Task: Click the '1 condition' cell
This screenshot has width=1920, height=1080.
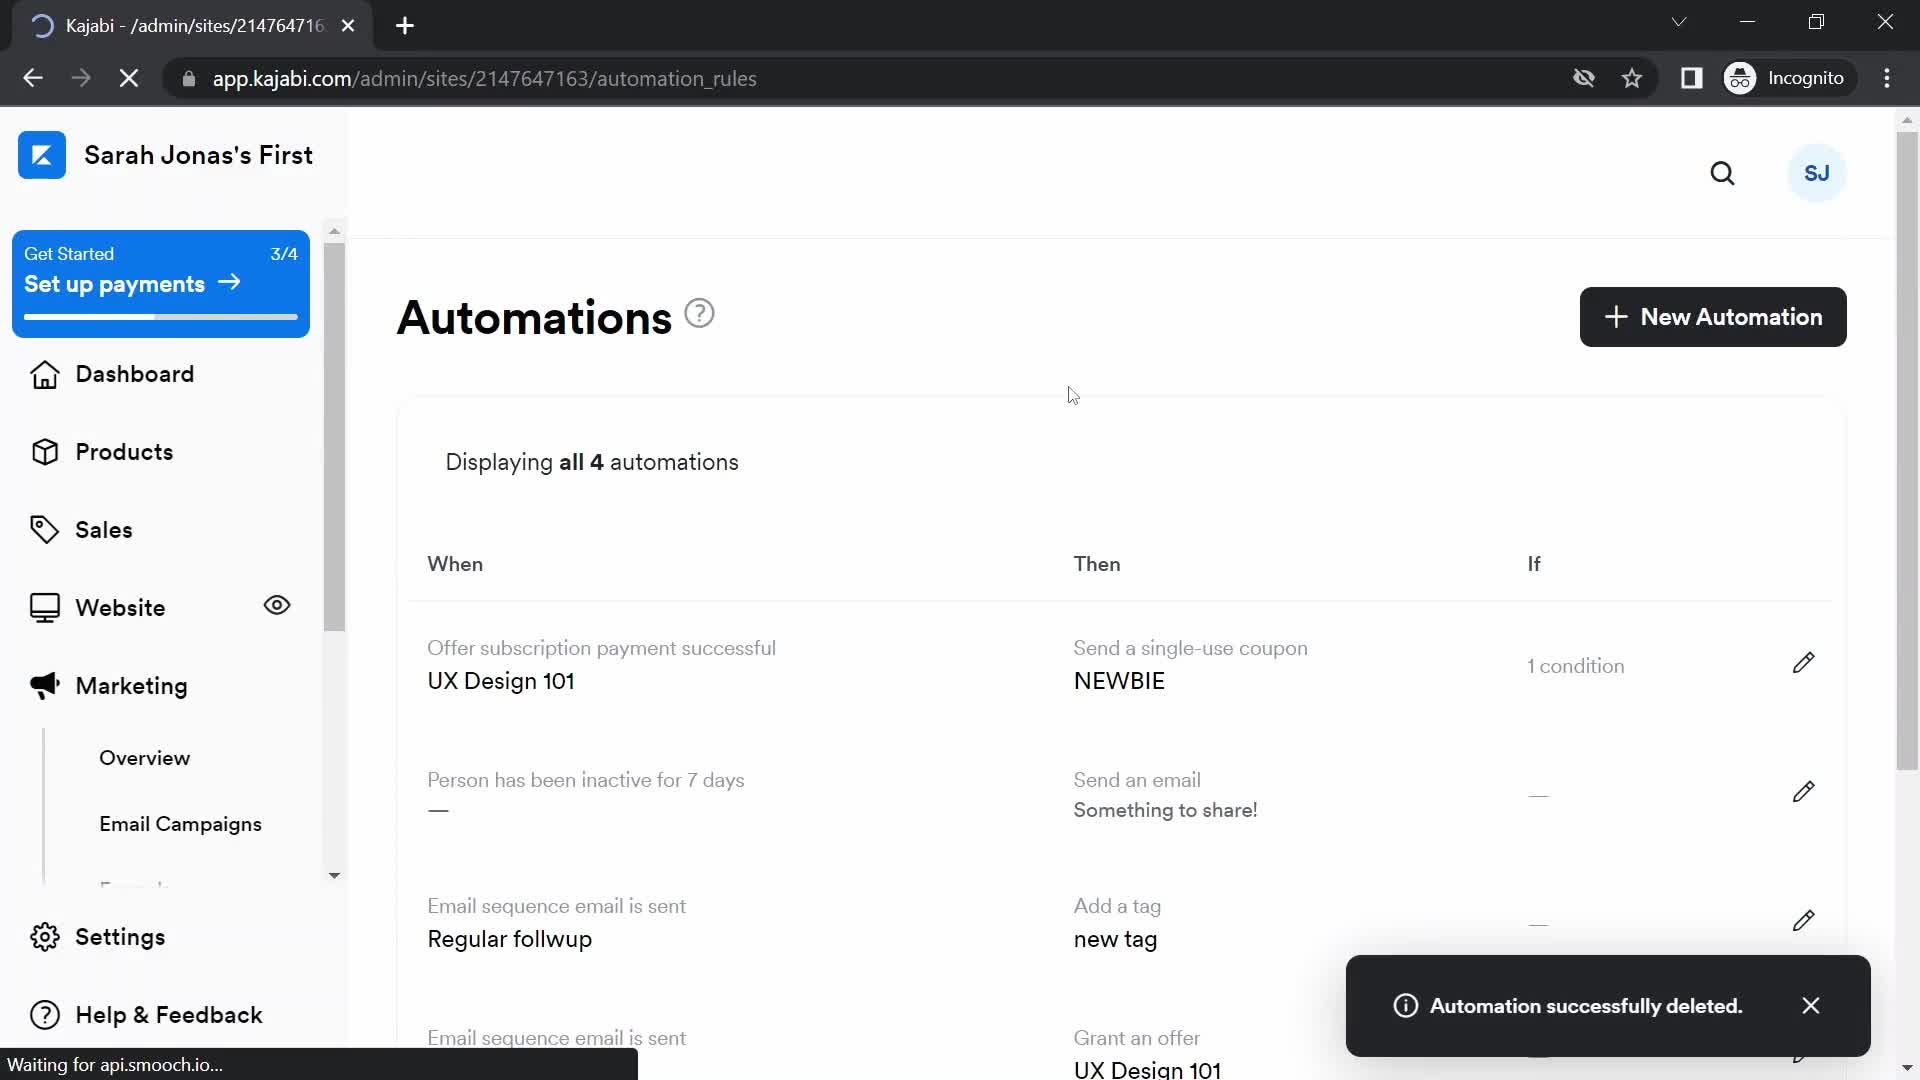Action: 1575,666
